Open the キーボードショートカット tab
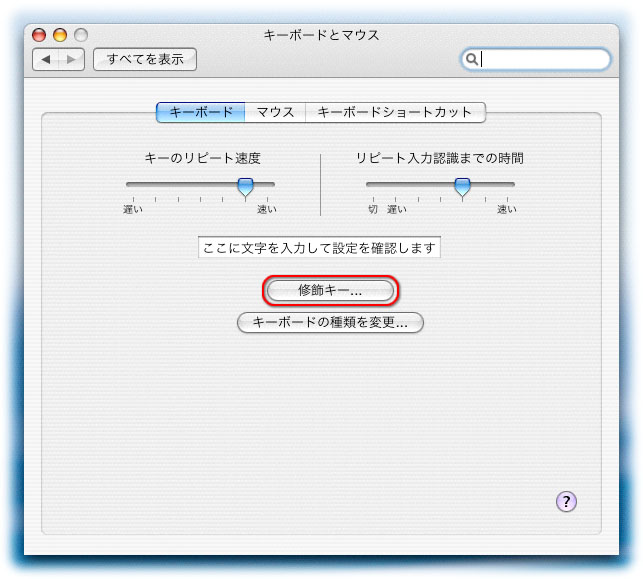Image resolution: width=643 pixels, height=579 pixels. pos(395,112)
